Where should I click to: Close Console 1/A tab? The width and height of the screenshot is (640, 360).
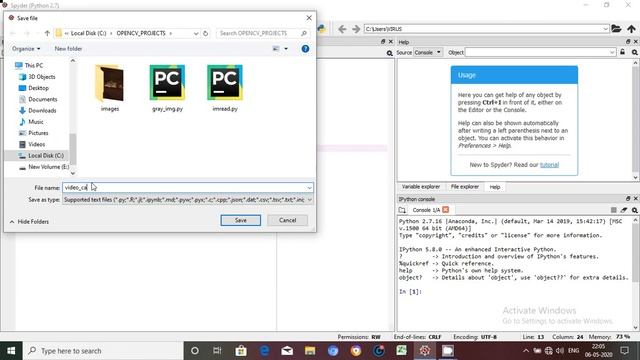coord(446,209)
